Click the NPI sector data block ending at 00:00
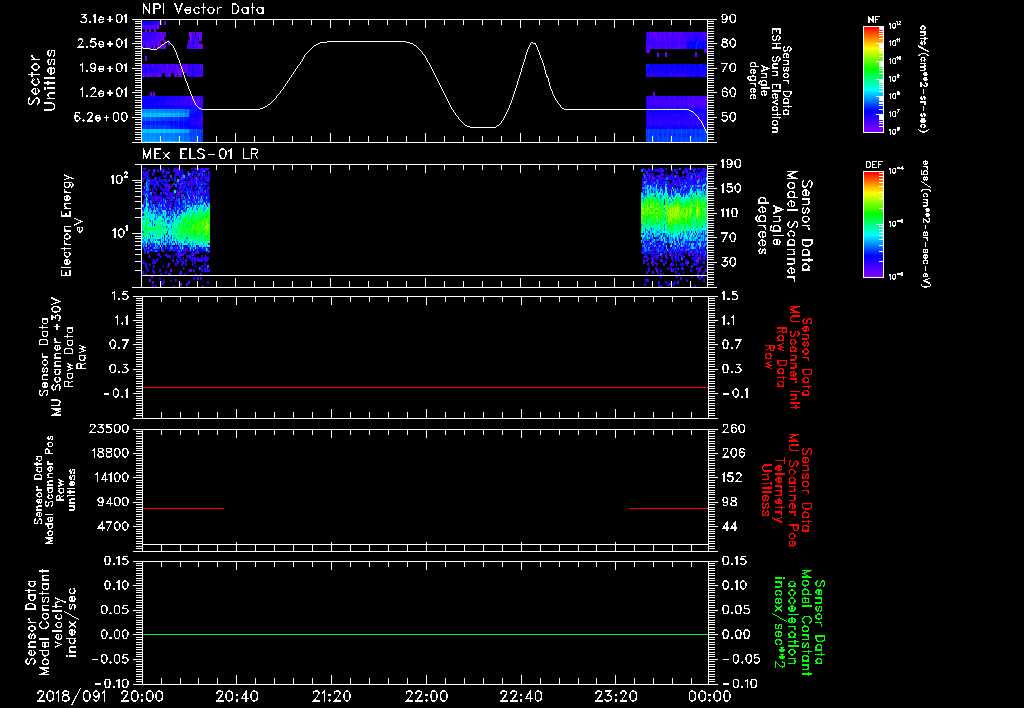The image size is (1024, 708). [x=677, y=86]
